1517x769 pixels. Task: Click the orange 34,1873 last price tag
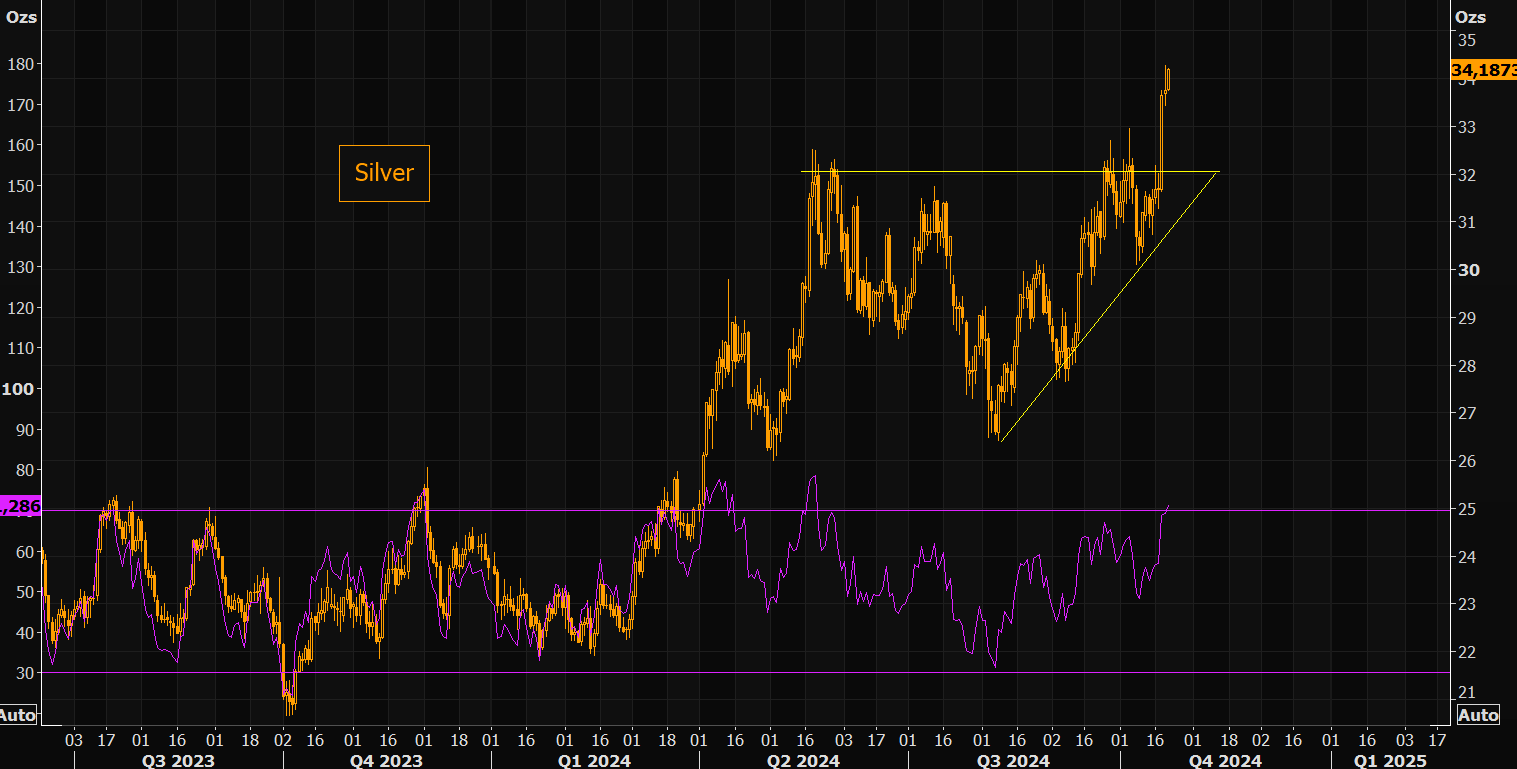pyautogui.click(x=1483, y=70)
